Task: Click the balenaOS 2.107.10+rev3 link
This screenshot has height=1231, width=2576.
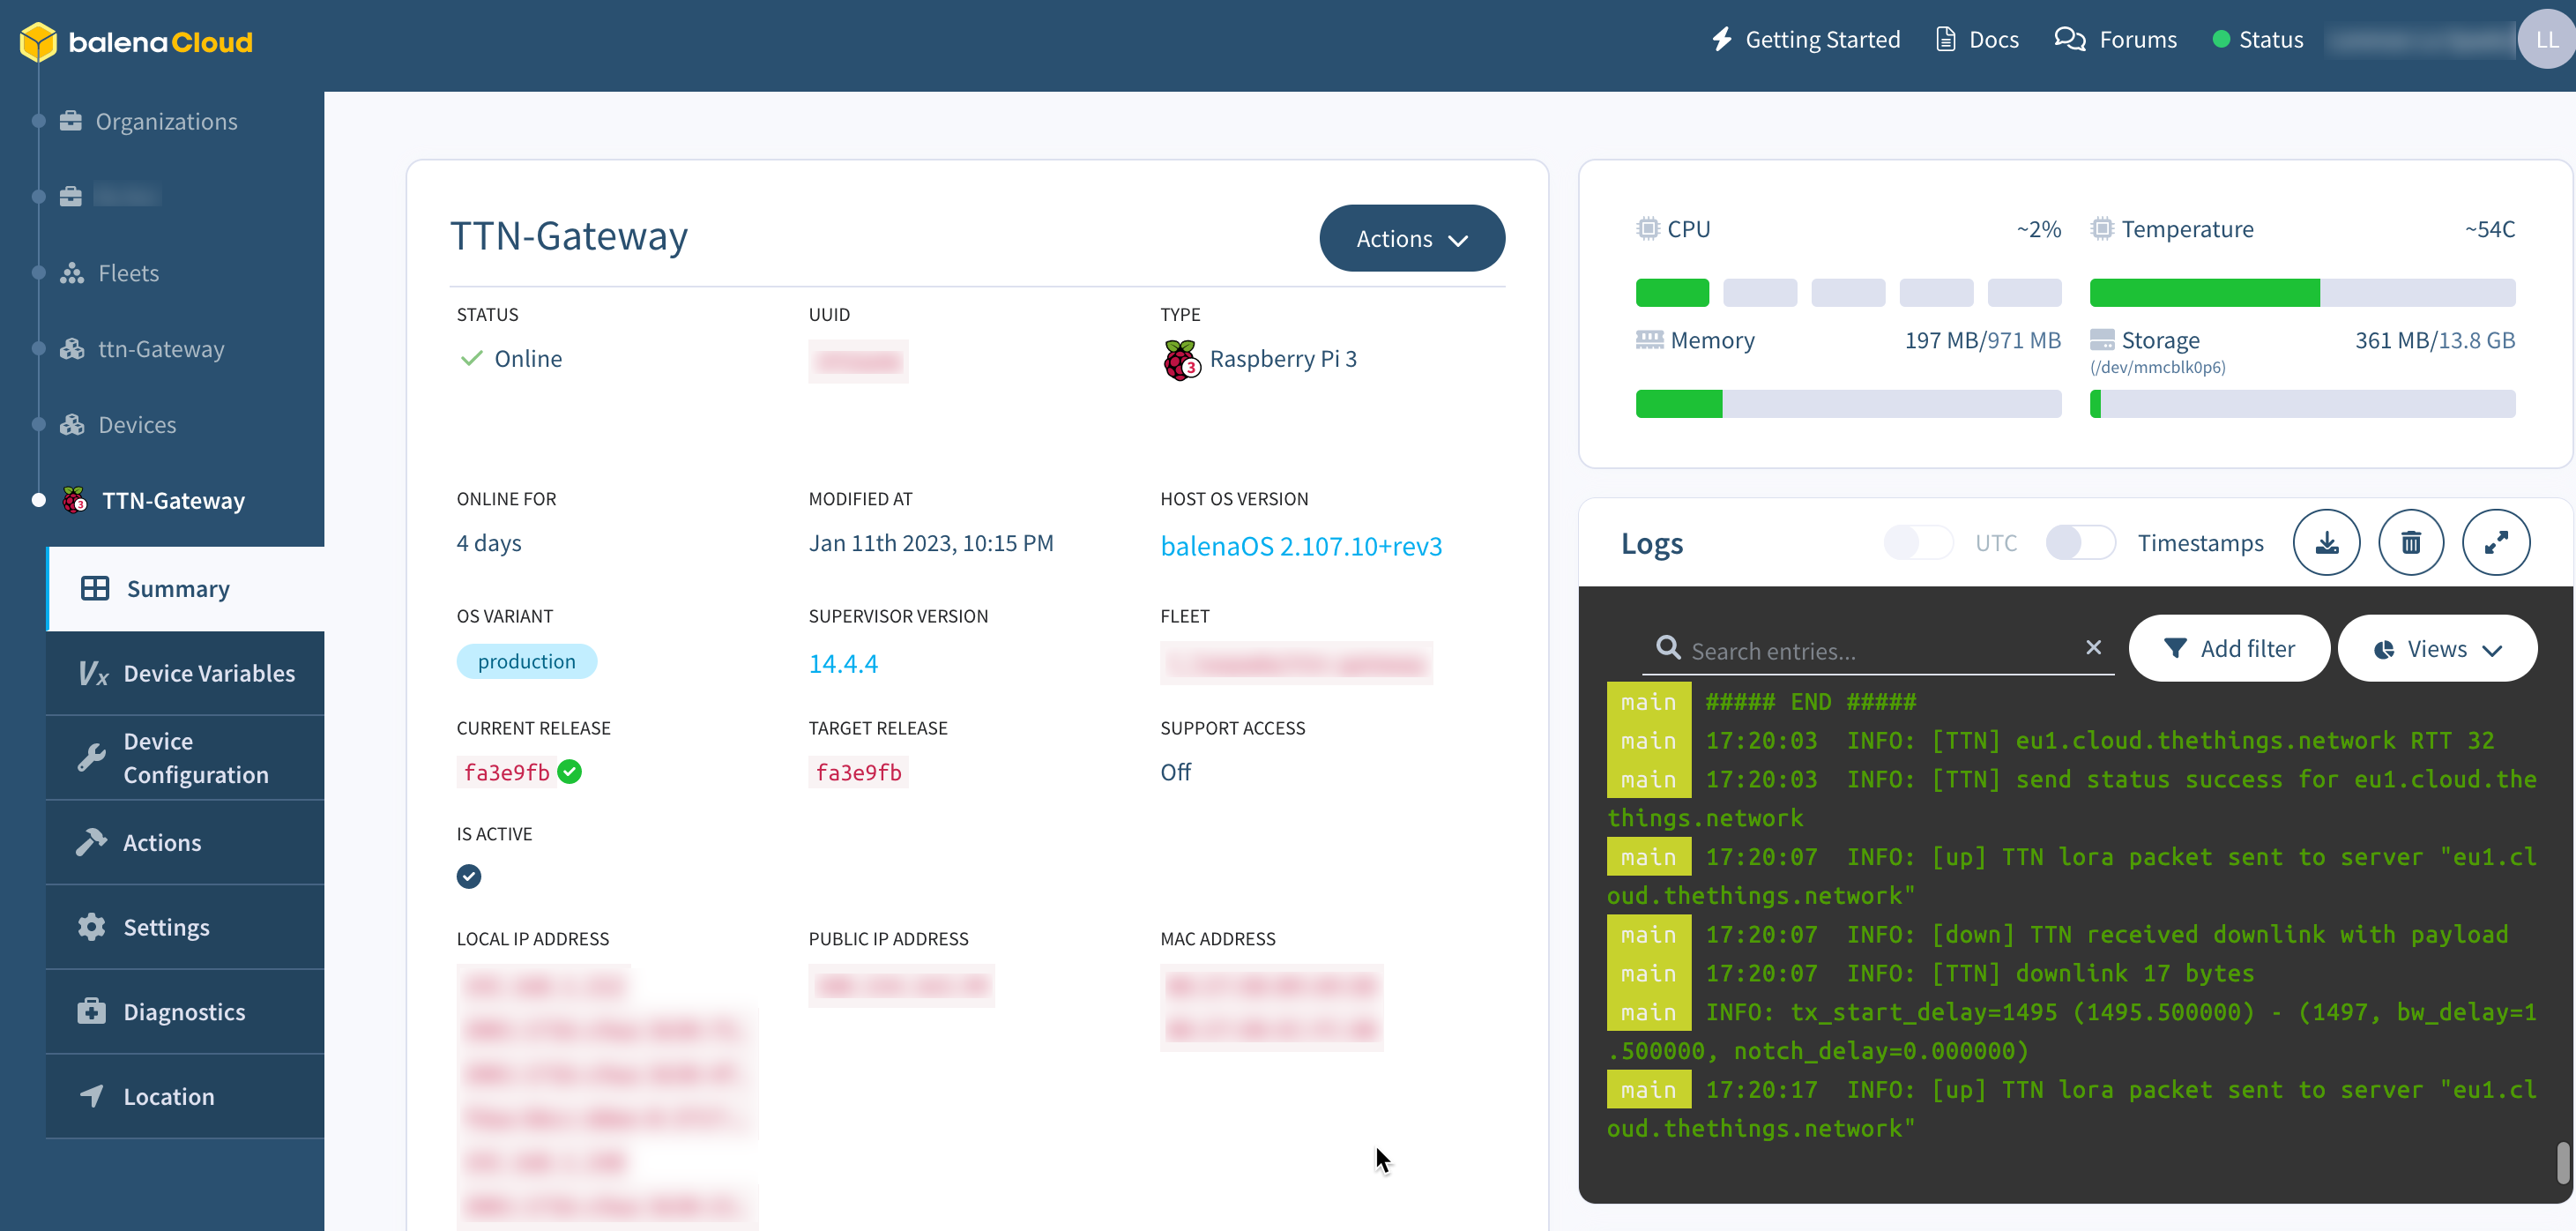Action: (1301, 546)
